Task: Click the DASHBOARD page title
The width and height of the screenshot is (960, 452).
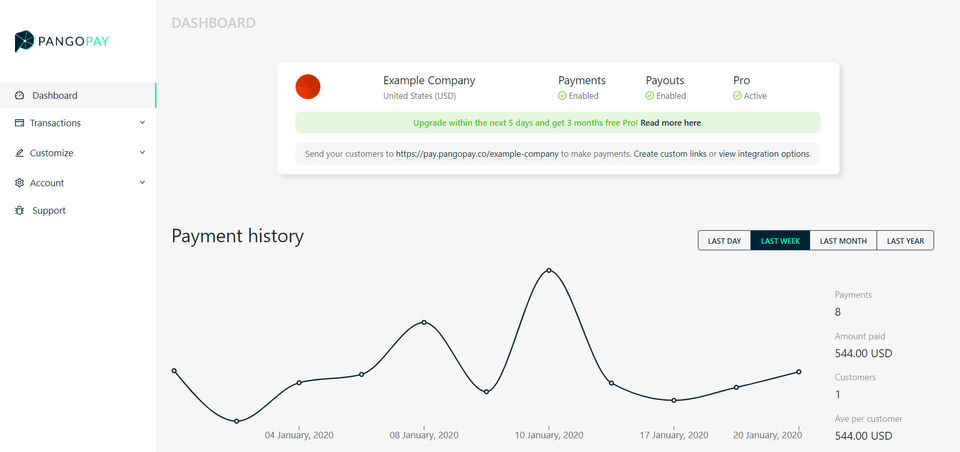Action: point(213,23)
